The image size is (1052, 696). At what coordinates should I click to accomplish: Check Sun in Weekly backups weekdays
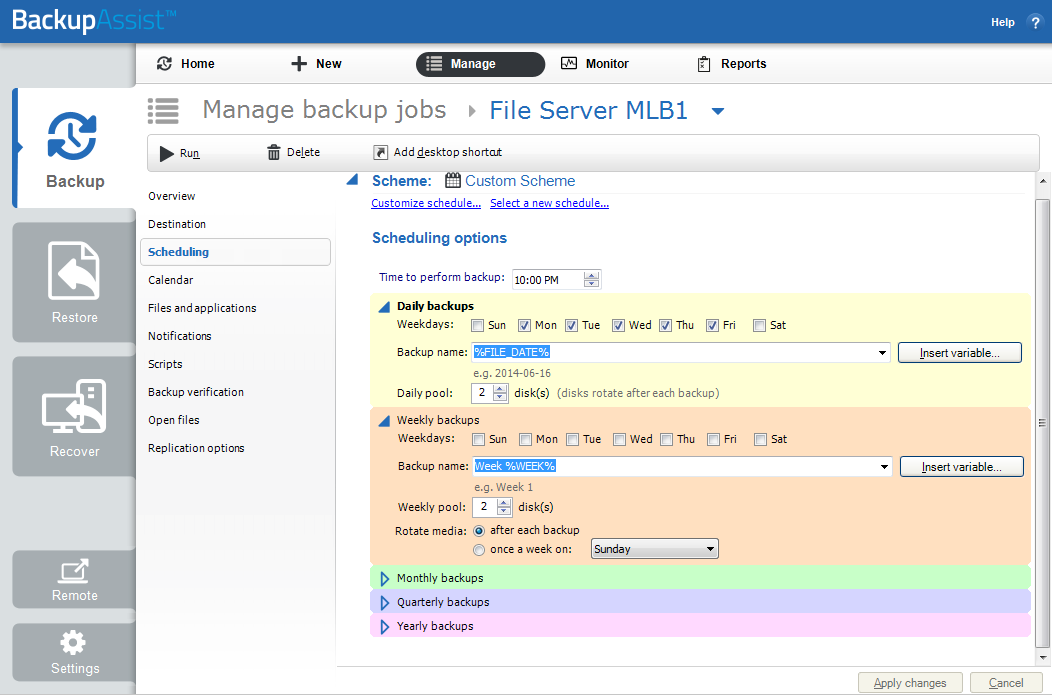[478, 440]
